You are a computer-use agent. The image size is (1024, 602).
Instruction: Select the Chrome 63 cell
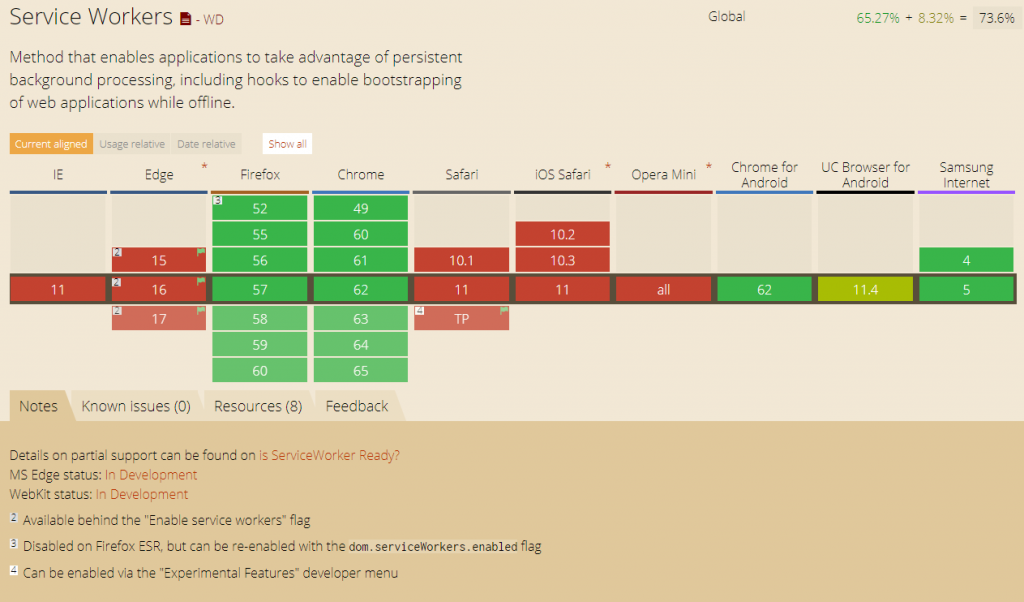(x=360, y=319)
